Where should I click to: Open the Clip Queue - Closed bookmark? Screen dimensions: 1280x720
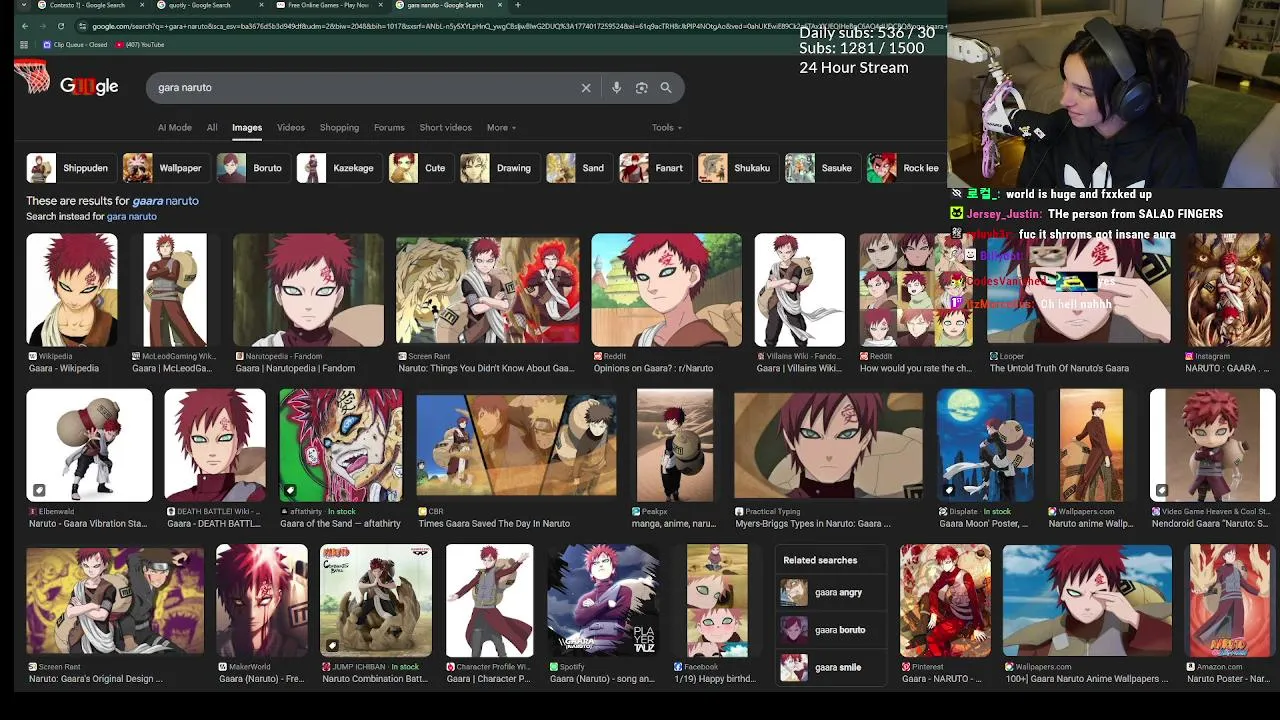[x=75, y=45]
